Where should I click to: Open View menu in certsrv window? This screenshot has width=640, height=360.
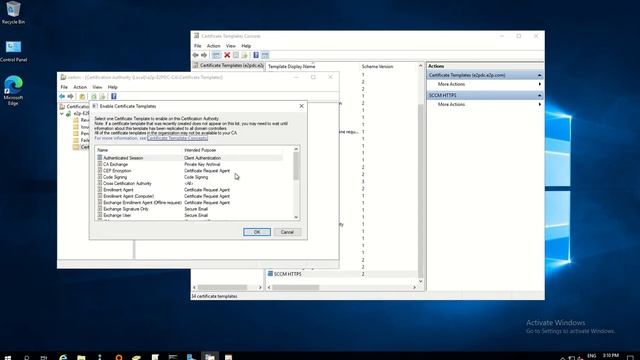(97, 87)
